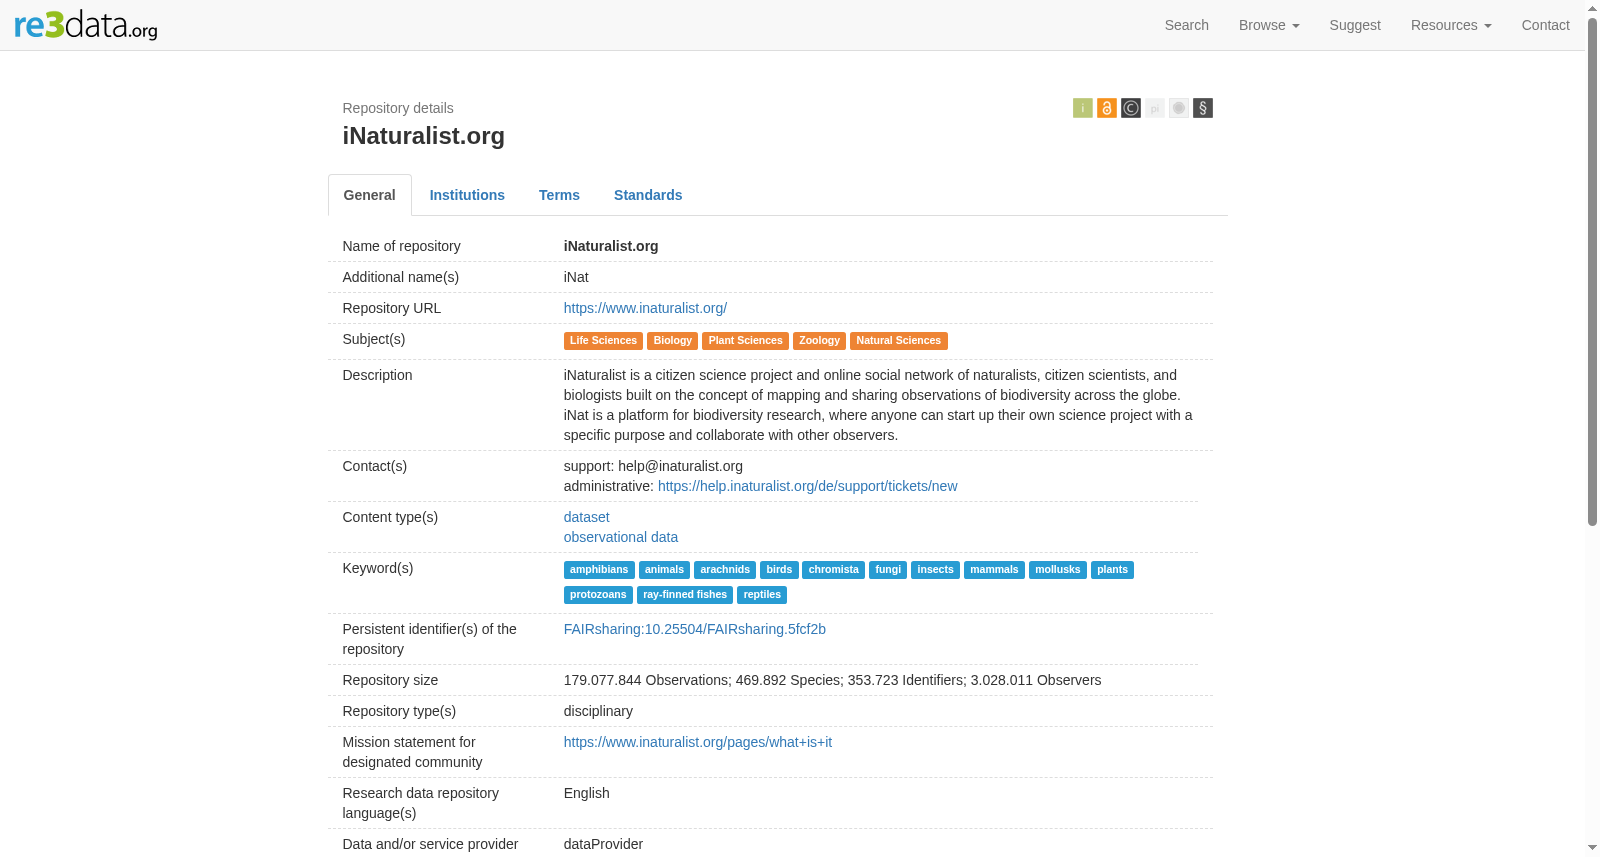Open the Standards tab

[x=648, y=195]
